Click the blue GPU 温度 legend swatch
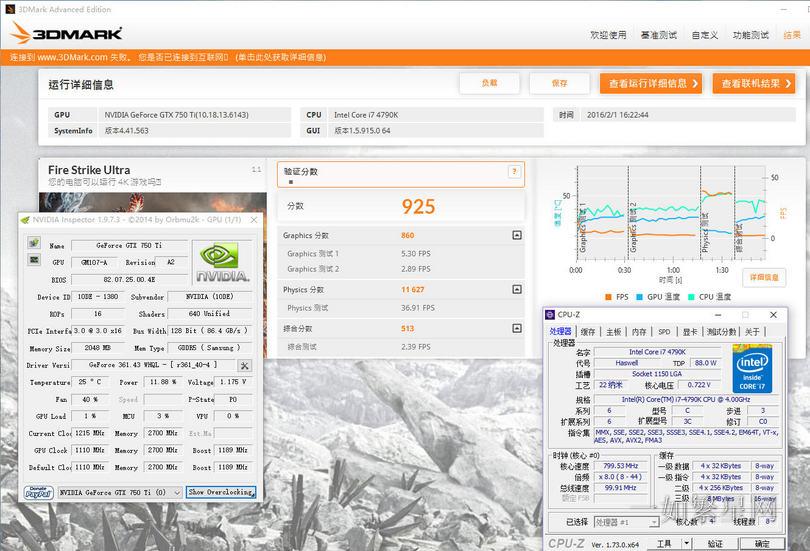This screenshot has height=551, width=810. click(639, 297)
